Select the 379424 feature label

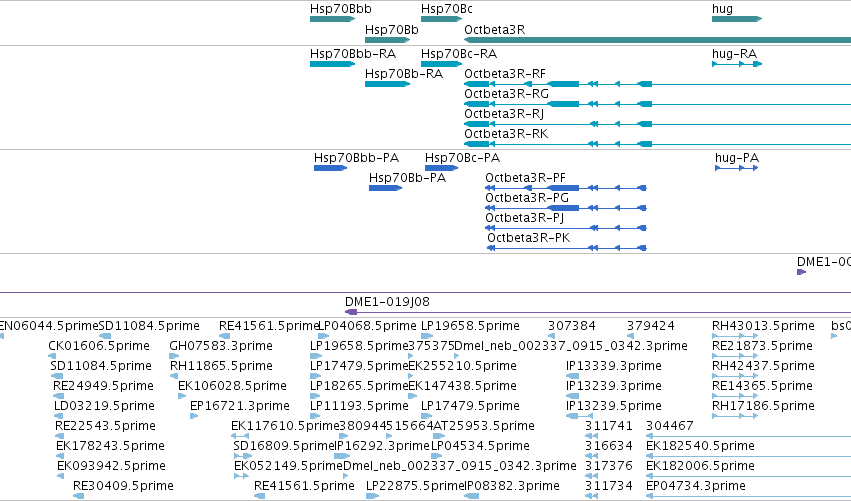651,326
